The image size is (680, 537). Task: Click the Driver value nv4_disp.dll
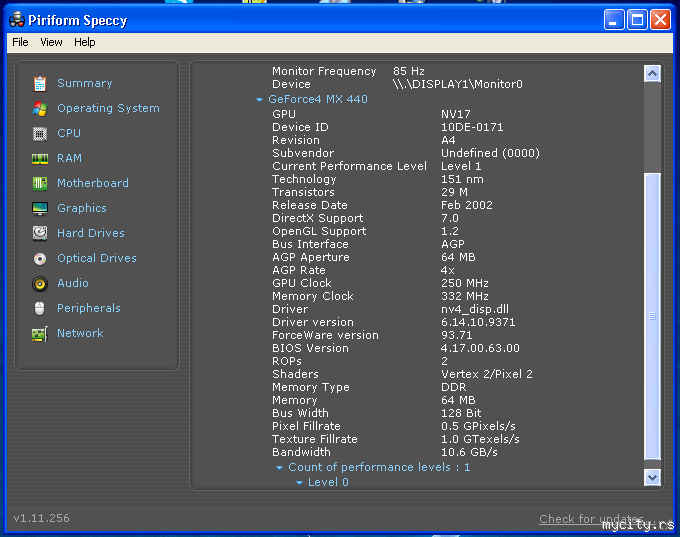click(x=475, y=309)
